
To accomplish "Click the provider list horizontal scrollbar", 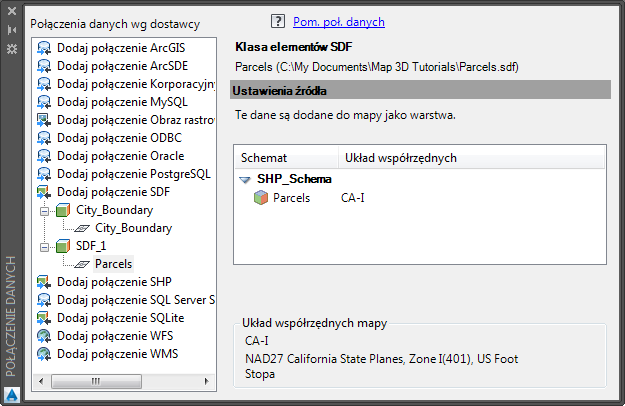I will pos(125,380).
